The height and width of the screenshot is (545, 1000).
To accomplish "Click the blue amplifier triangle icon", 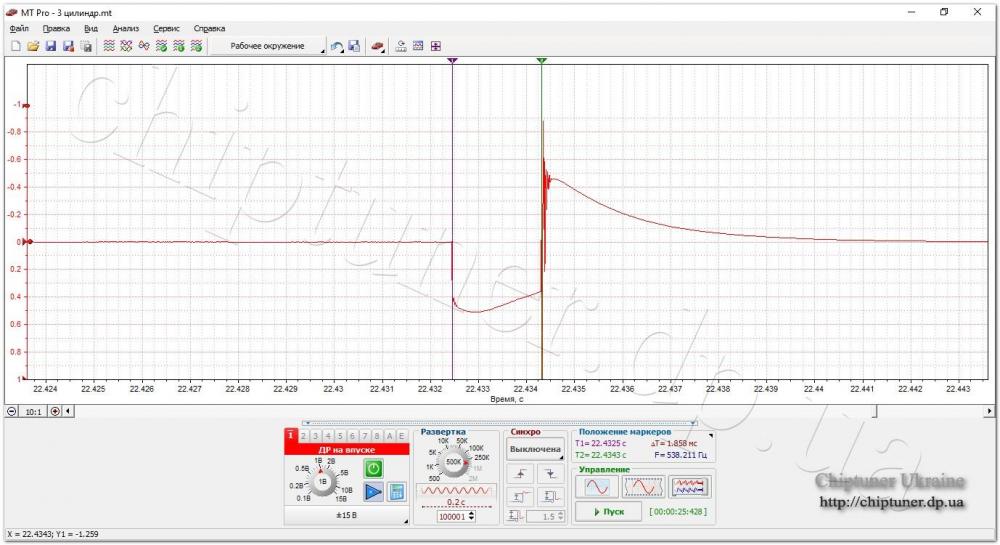I will [x=373, y=491].
